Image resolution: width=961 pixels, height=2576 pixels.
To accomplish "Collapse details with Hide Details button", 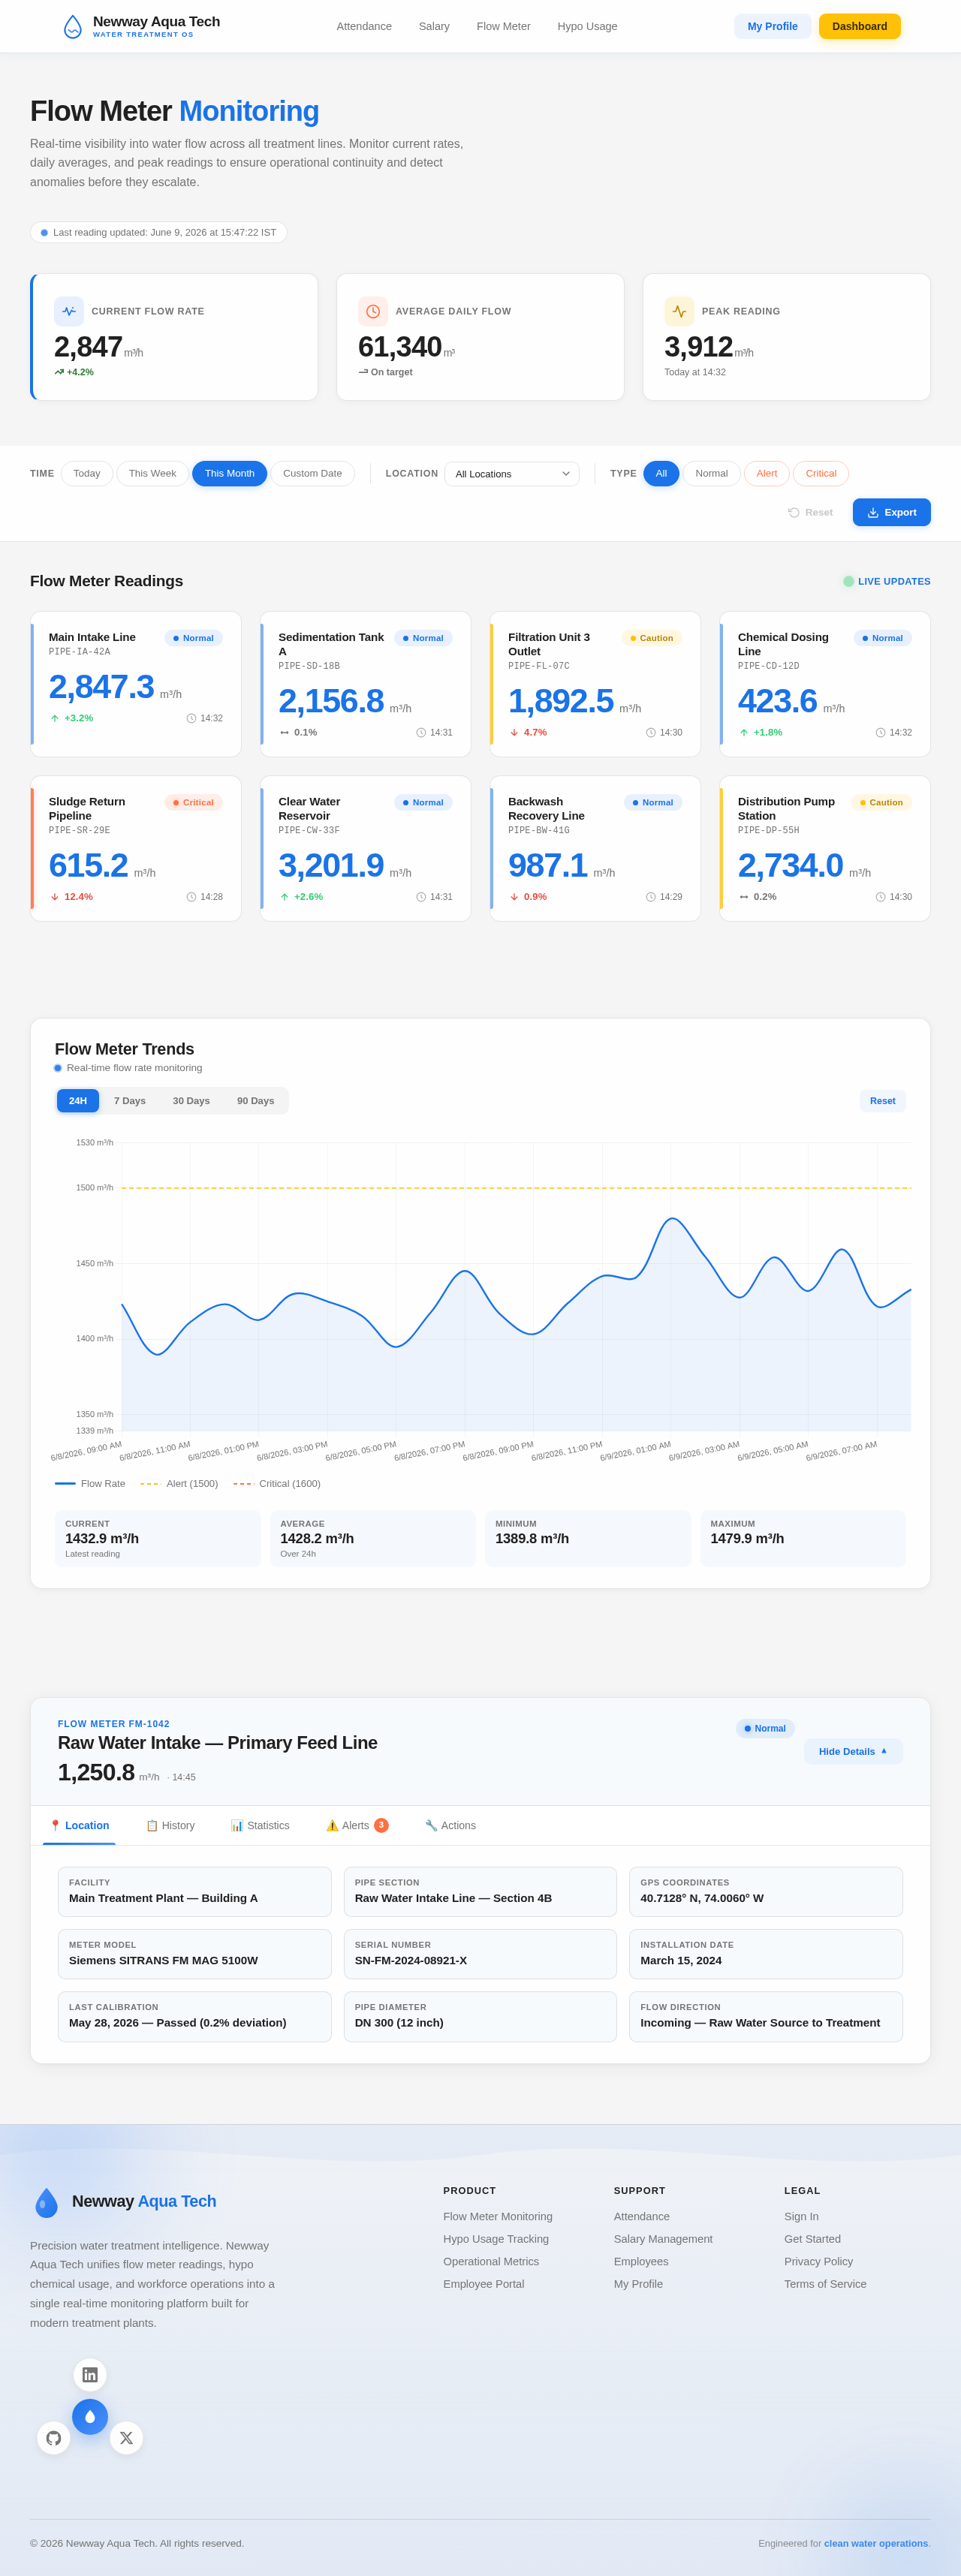I will point(853,1750).
